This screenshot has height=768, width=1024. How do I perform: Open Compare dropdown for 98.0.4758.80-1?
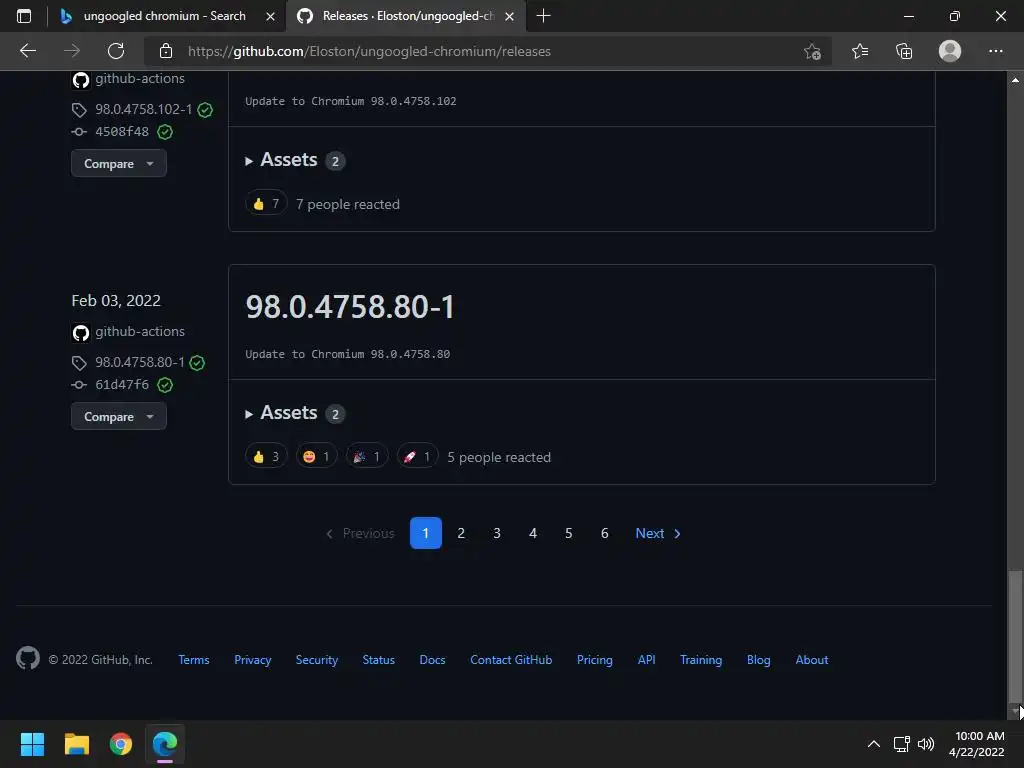tap(119, 416)
